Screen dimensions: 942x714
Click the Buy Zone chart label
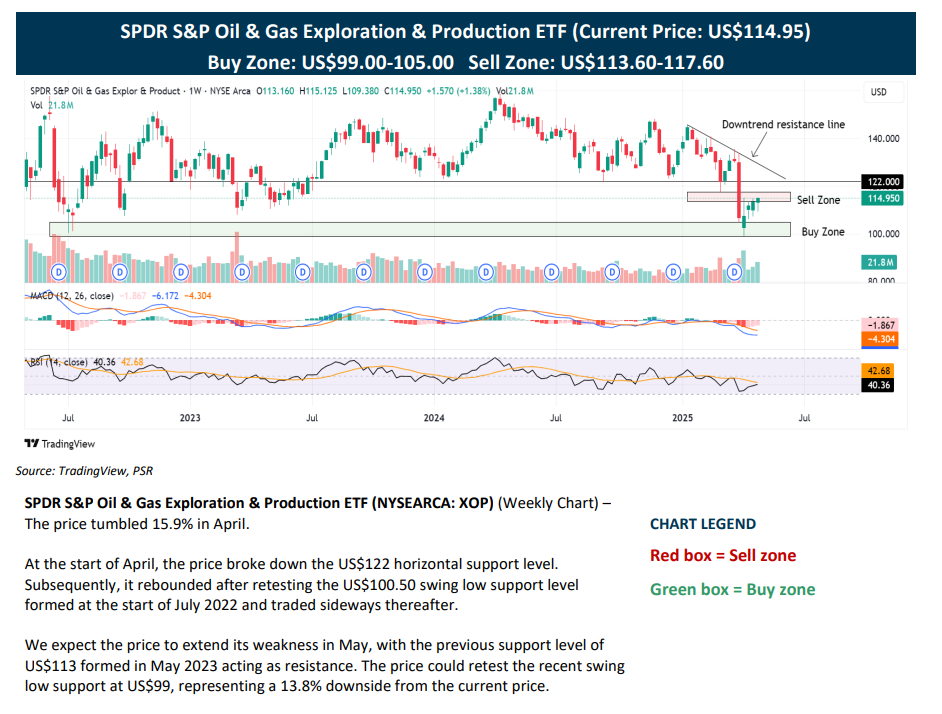click(822, 231)
